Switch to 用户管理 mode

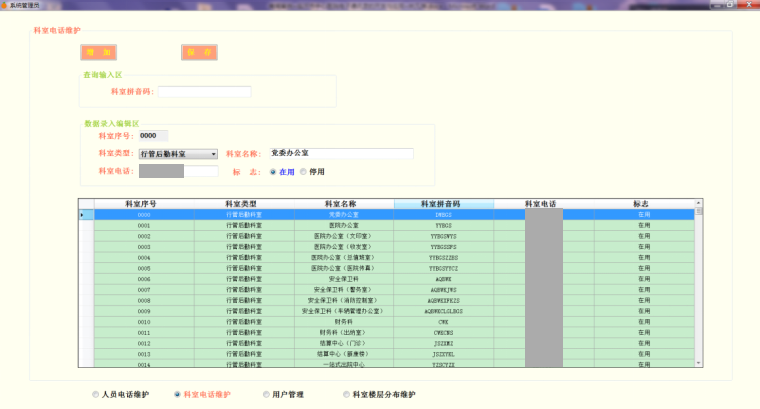[x=264, y=395]
